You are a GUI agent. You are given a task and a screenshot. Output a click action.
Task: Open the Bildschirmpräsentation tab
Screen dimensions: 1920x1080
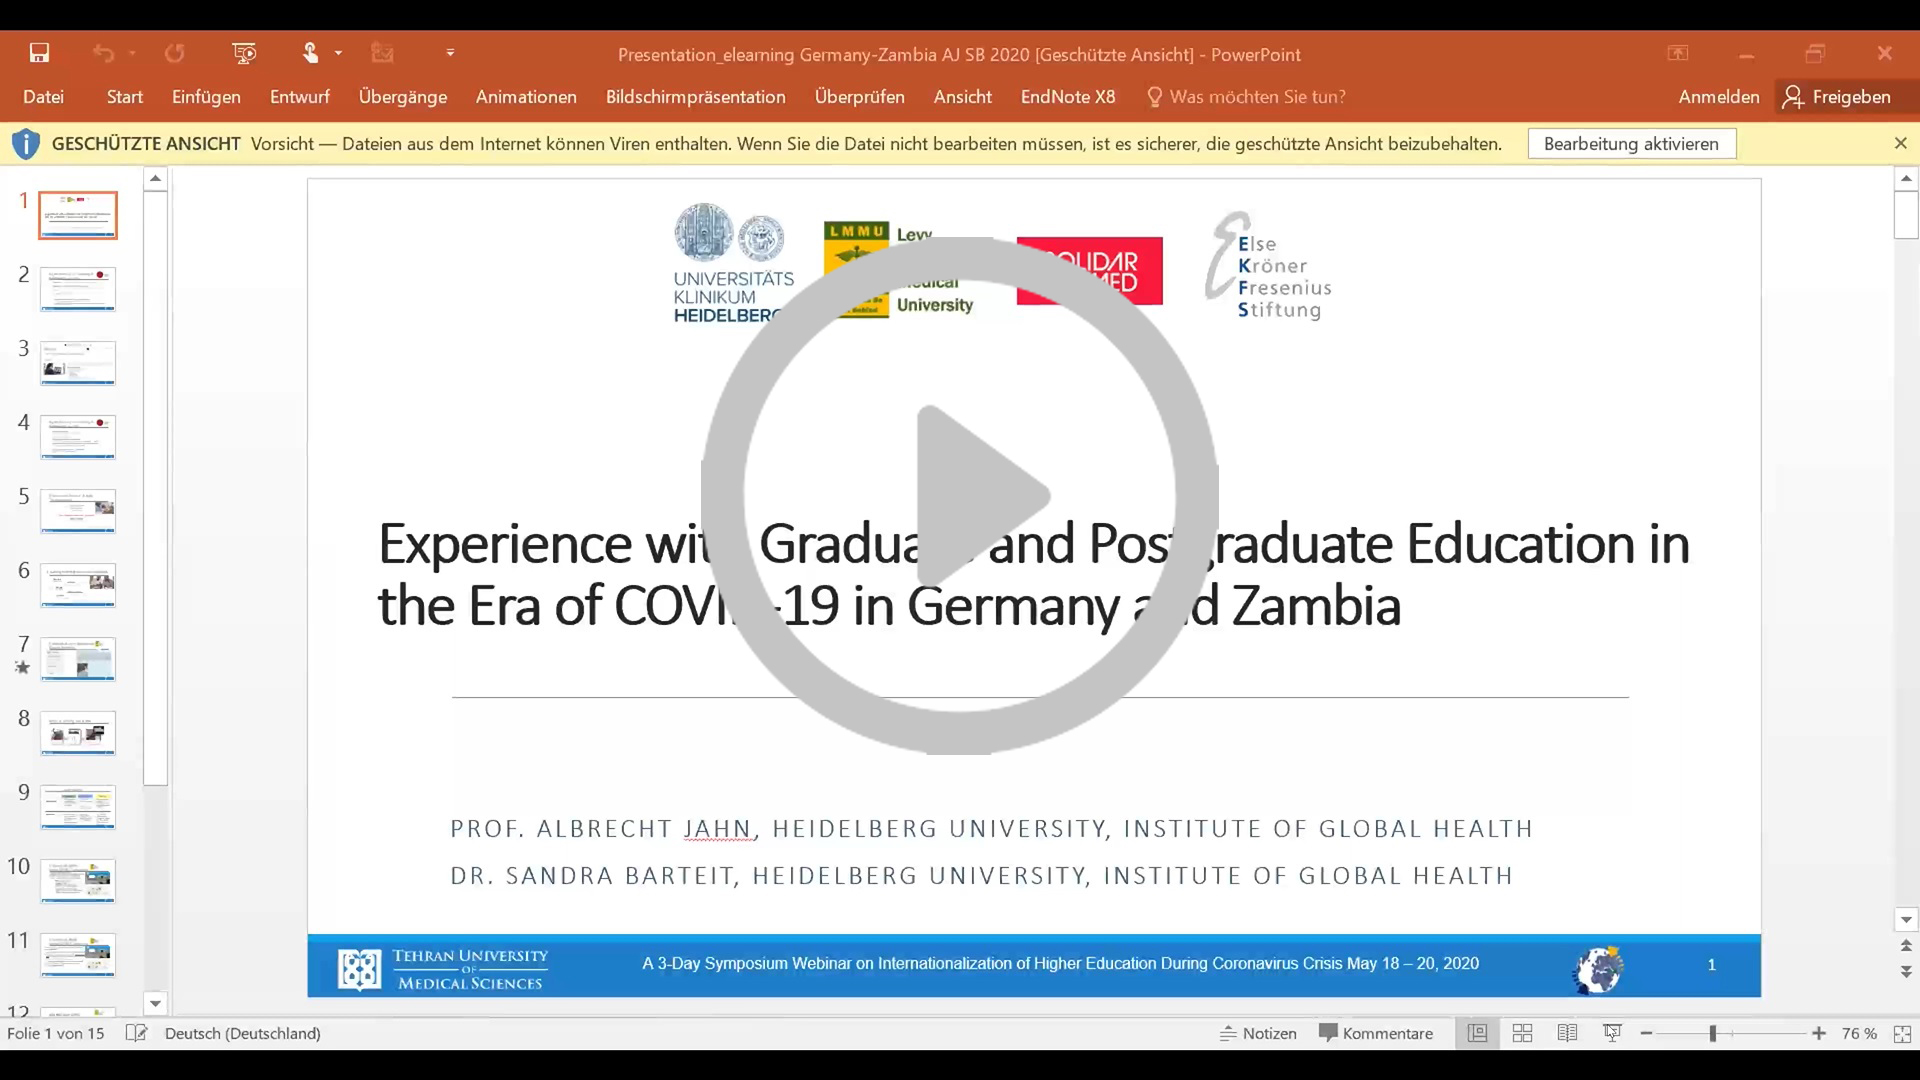click(695, 97)
